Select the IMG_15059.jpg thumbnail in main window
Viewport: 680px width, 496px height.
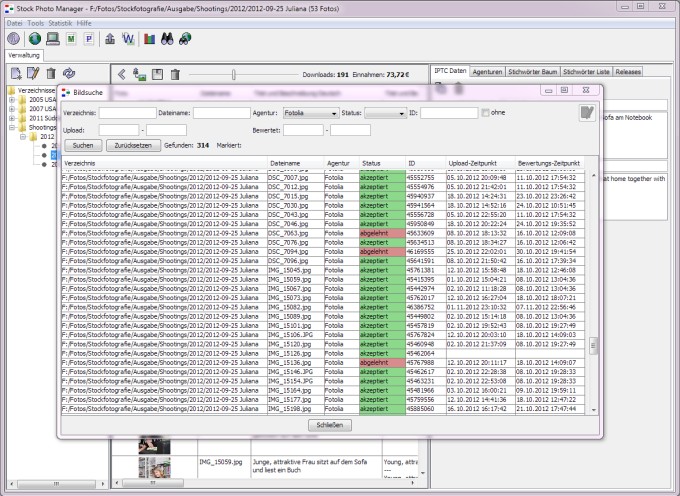click(x=154, y=468)
